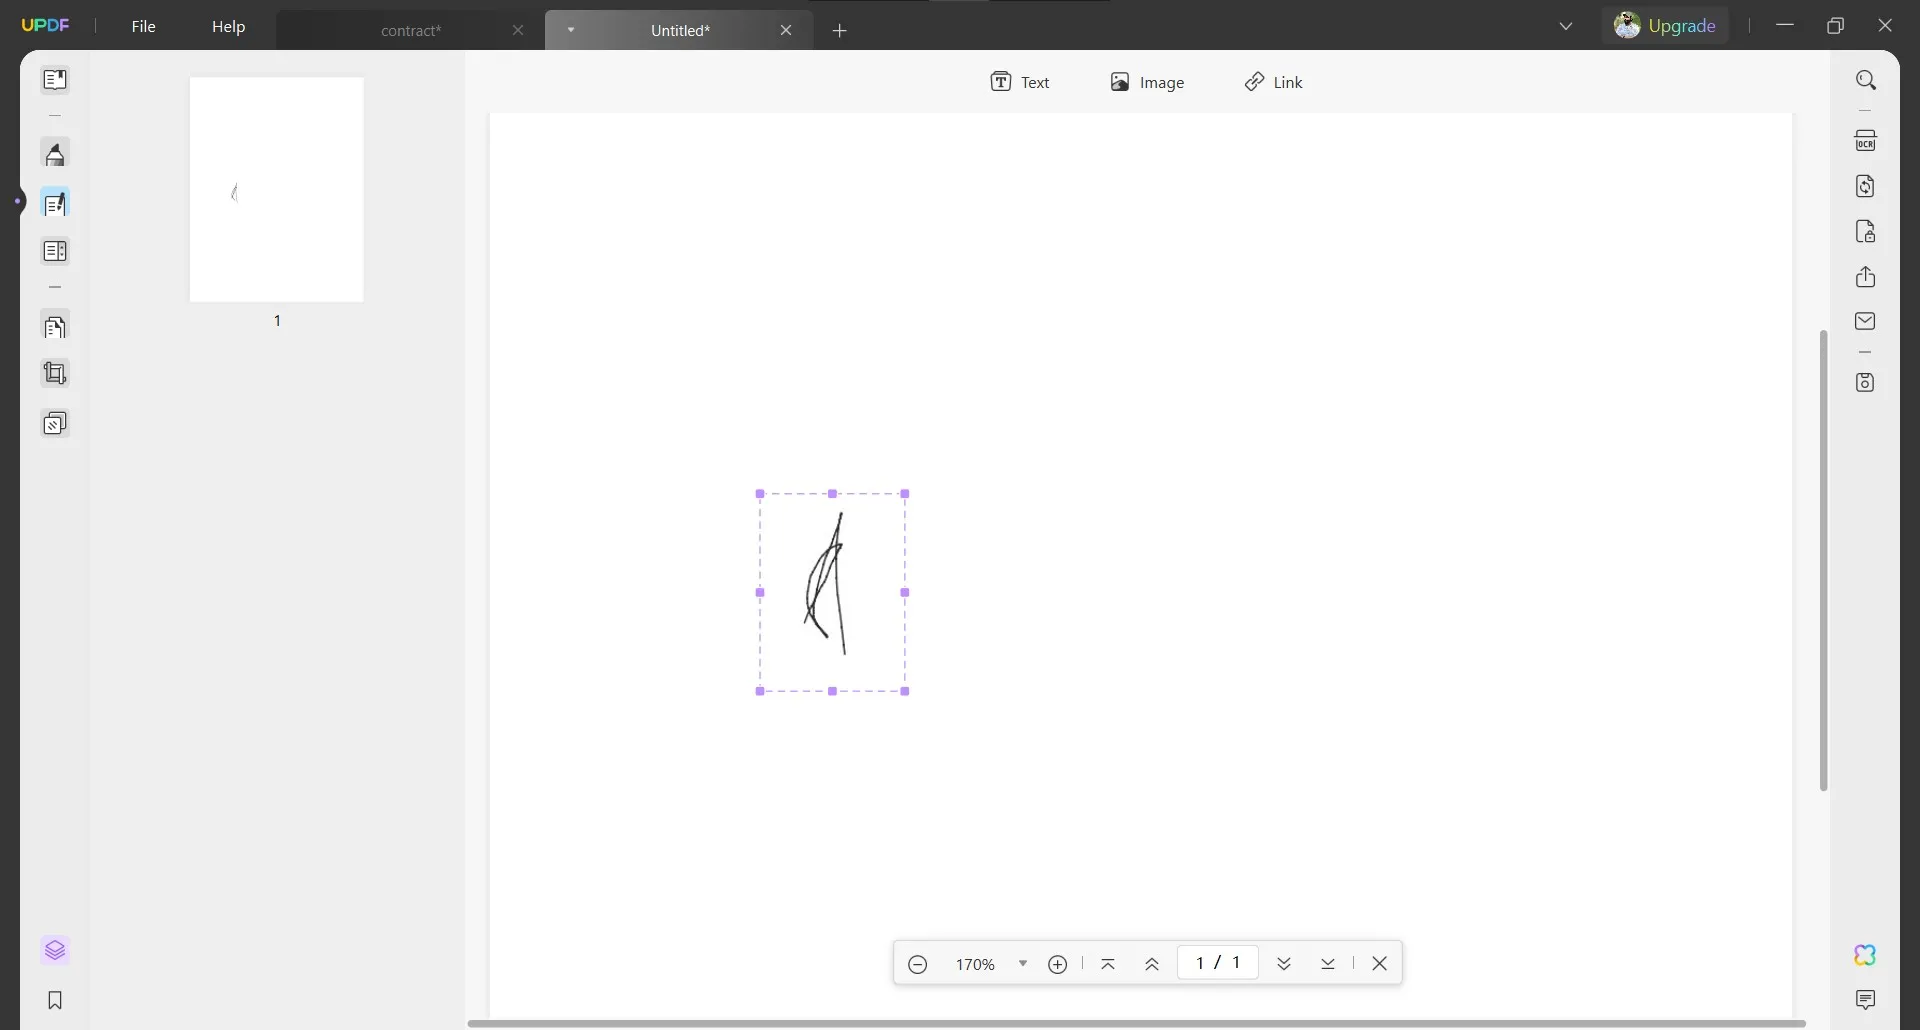1920x1030 pixels.
Task: Click the Text edit button
Action: [x=1020, y=82]
